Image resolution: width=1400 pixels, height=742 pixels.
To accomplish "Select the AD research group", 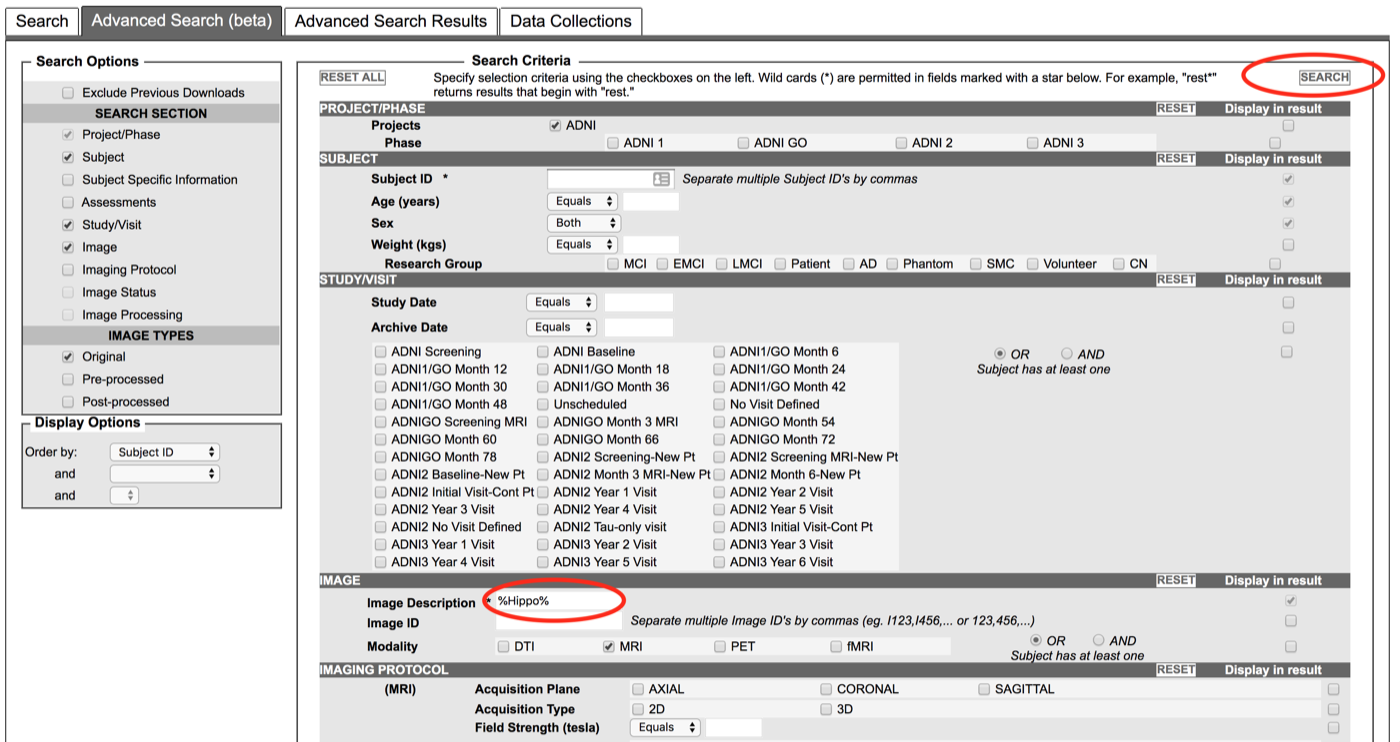I will pyautogui.click(x=848, y=264).
